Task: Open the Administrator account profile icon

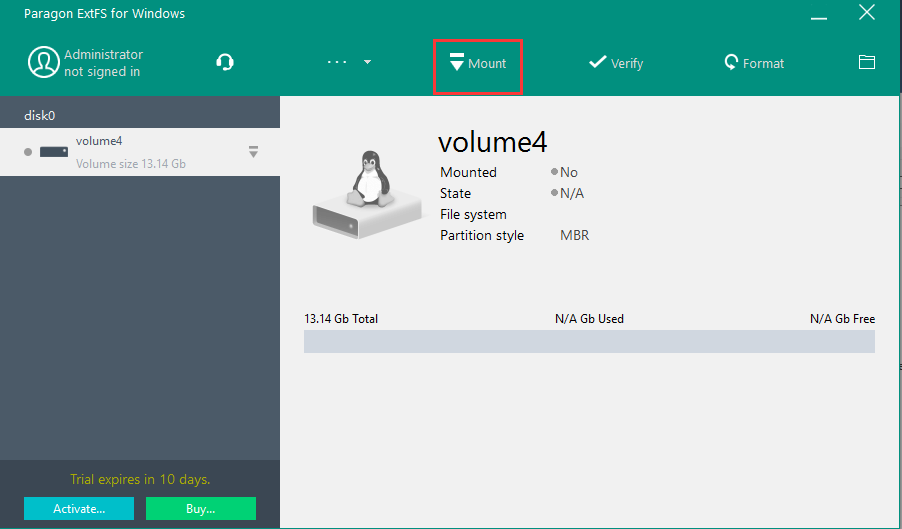Action: click(44, 62)
